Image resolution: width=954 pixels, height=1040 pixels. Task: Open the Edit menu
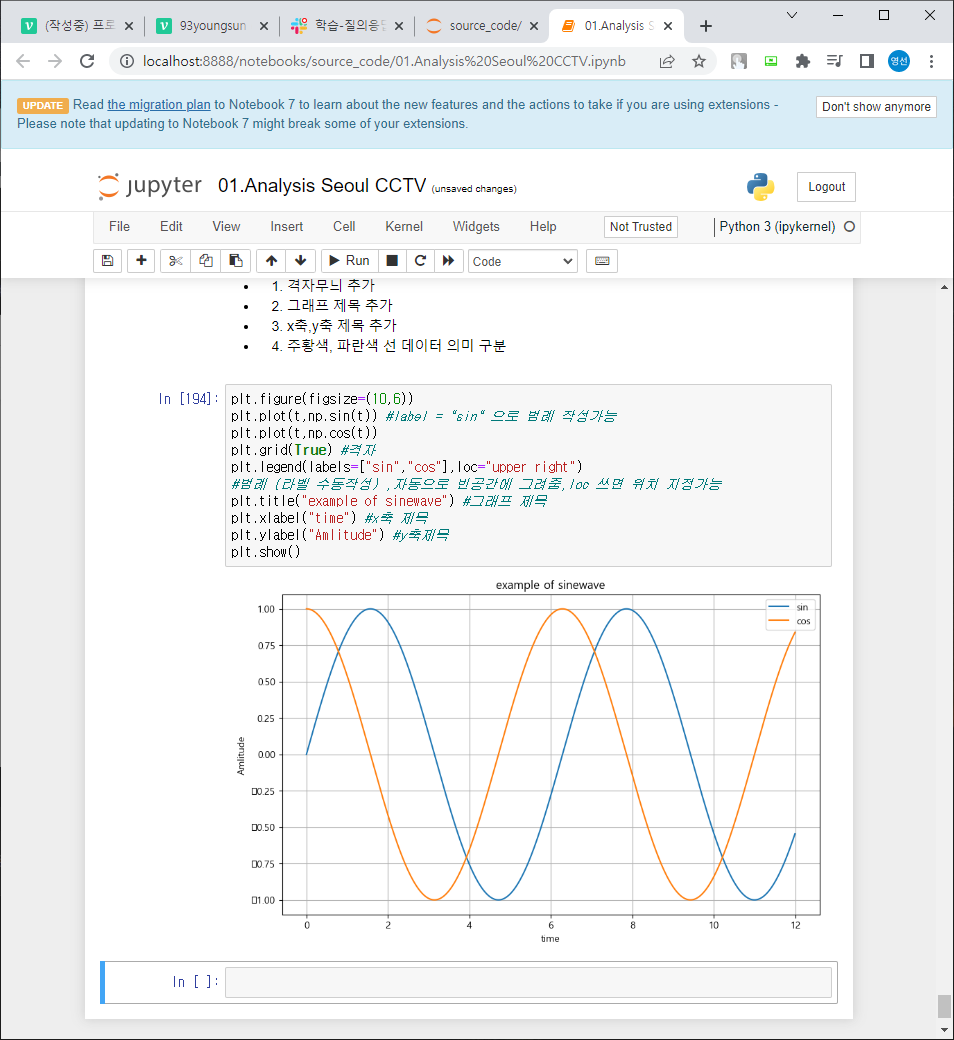(171, 227)
